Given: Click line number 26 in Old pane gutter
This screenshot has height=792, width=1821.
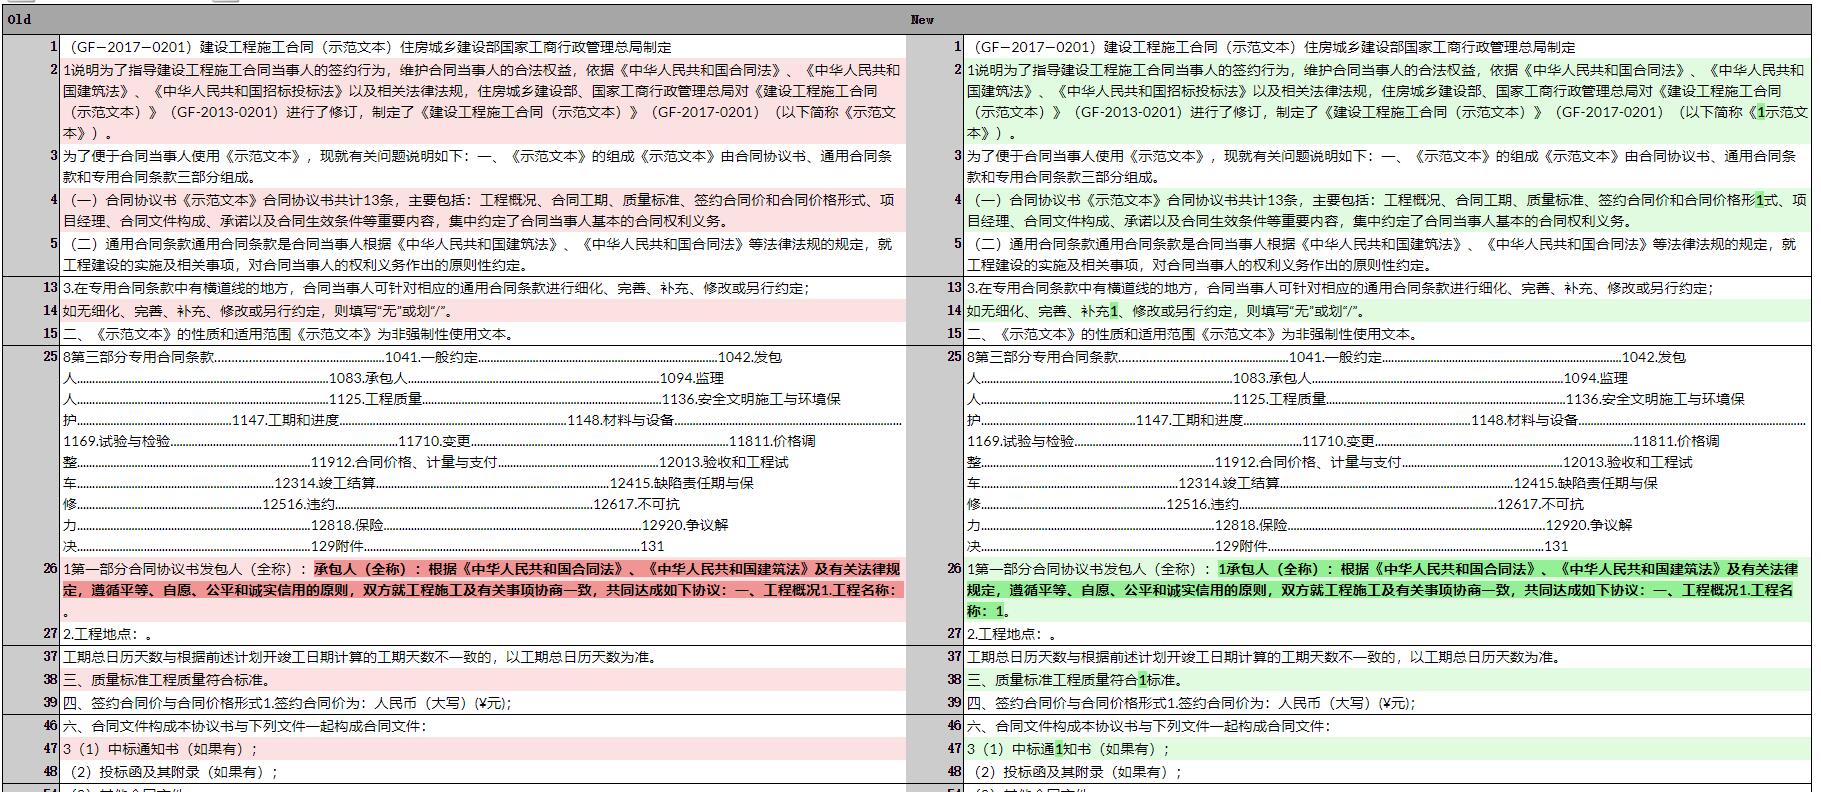Looking at the screenshot, I should [x=51, y=569].
